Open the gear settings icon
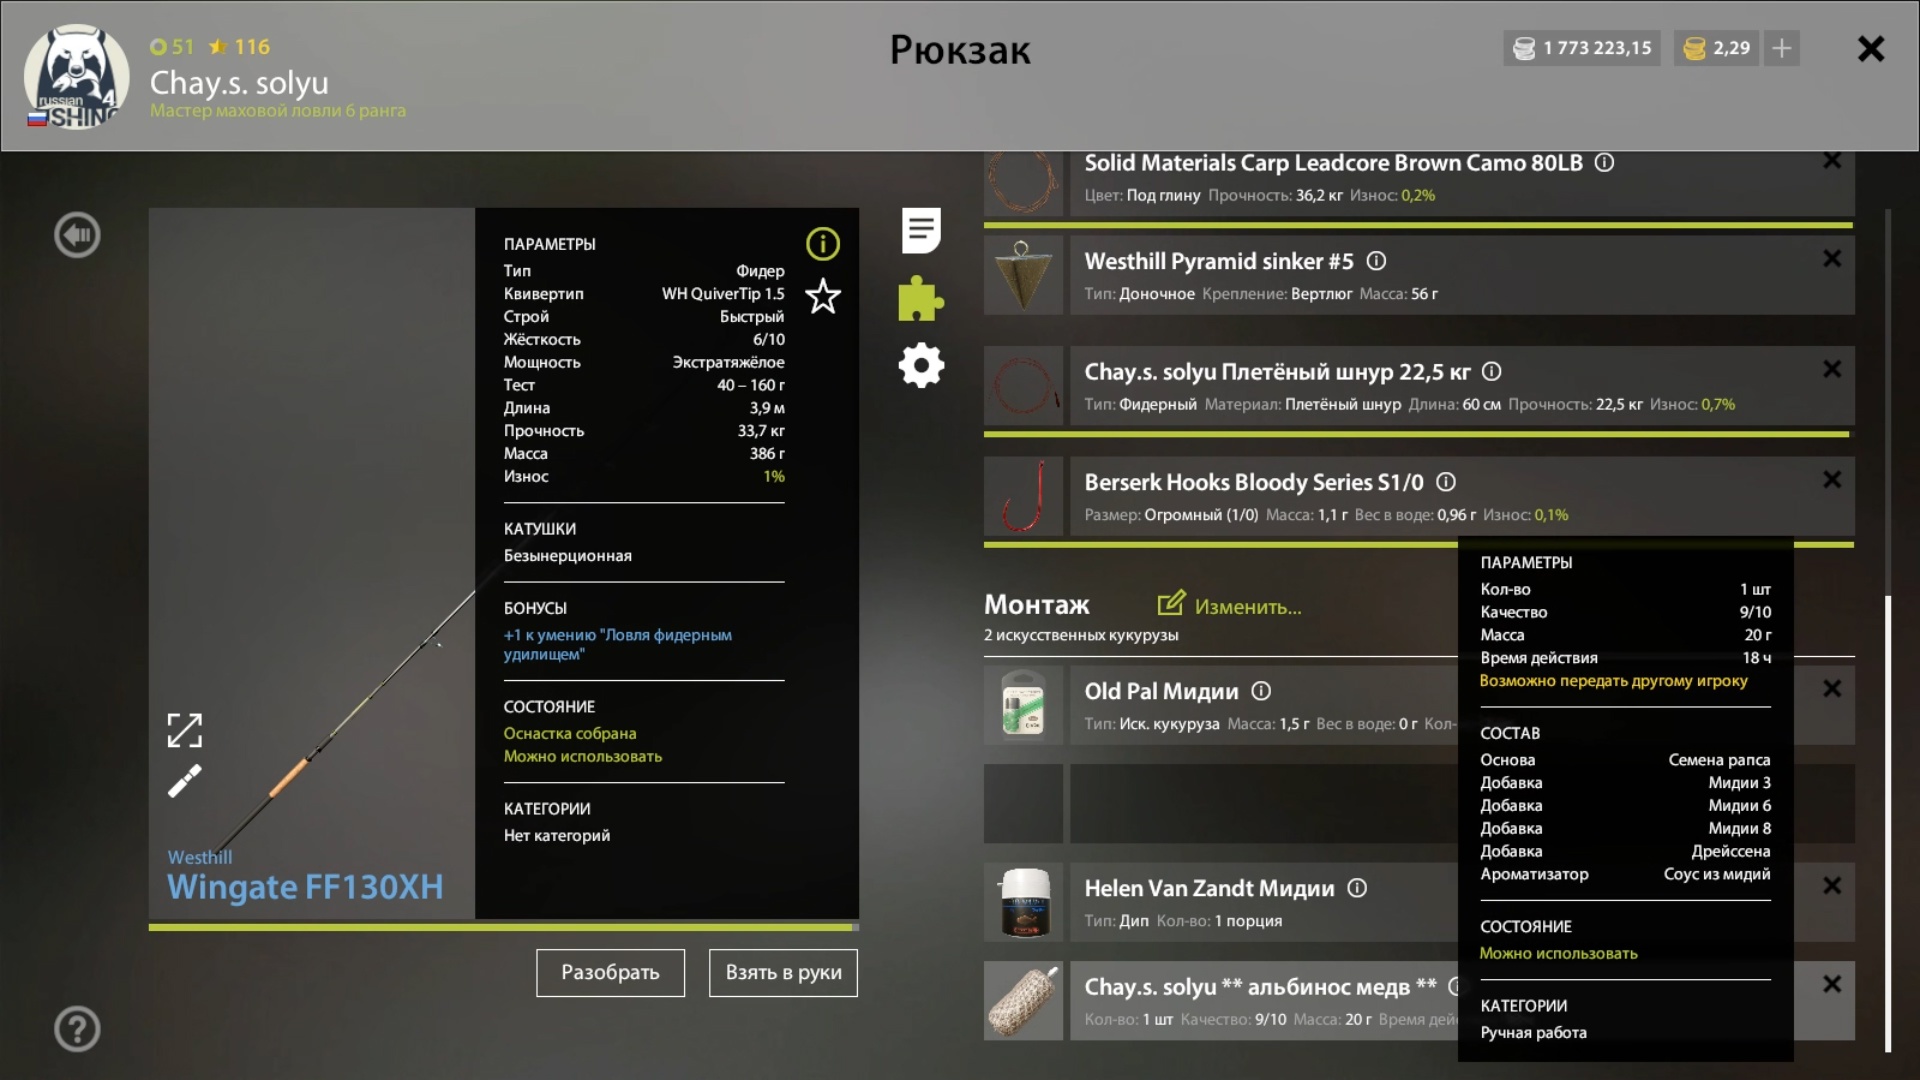The image size is (1920, 1080). (x=921, y=365)
